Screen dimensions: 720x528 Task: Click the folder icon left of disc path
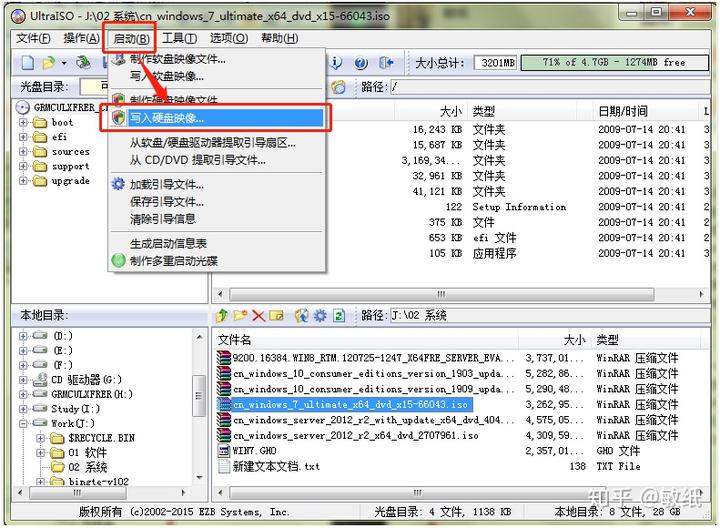tap(338, 86)
